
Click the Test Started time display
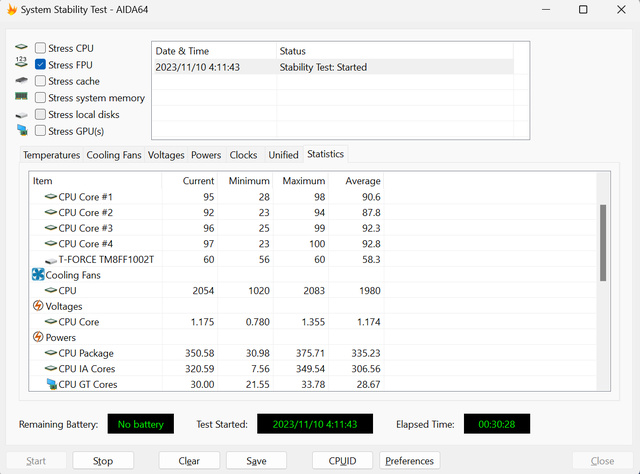(315, 424)
